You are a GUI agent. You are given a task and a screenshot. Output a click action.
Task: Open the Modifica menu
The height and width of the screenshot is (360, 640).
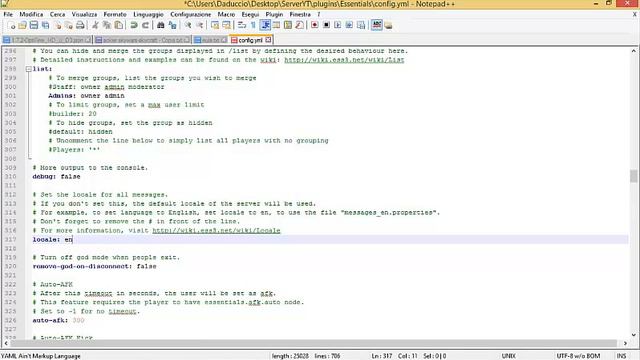(x=31, y=14)
